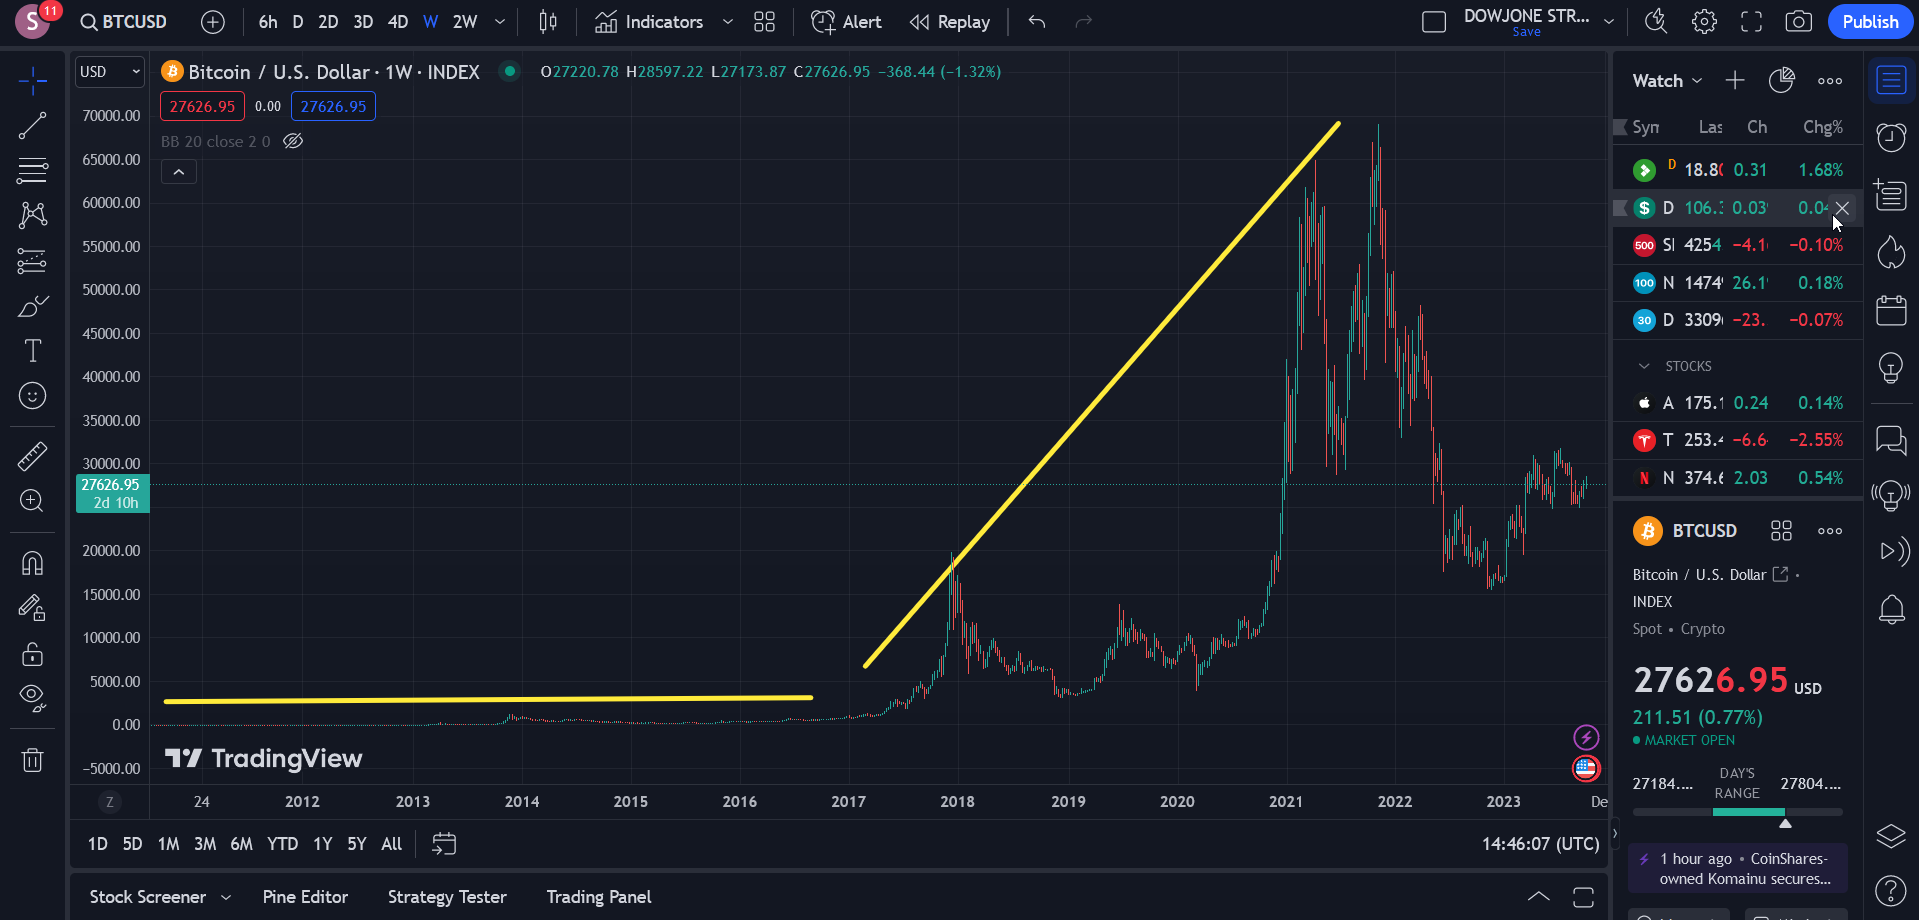Open watchlist advanced view pie icon
Screen dimensions: 1919x920
tap(1782, 81)
